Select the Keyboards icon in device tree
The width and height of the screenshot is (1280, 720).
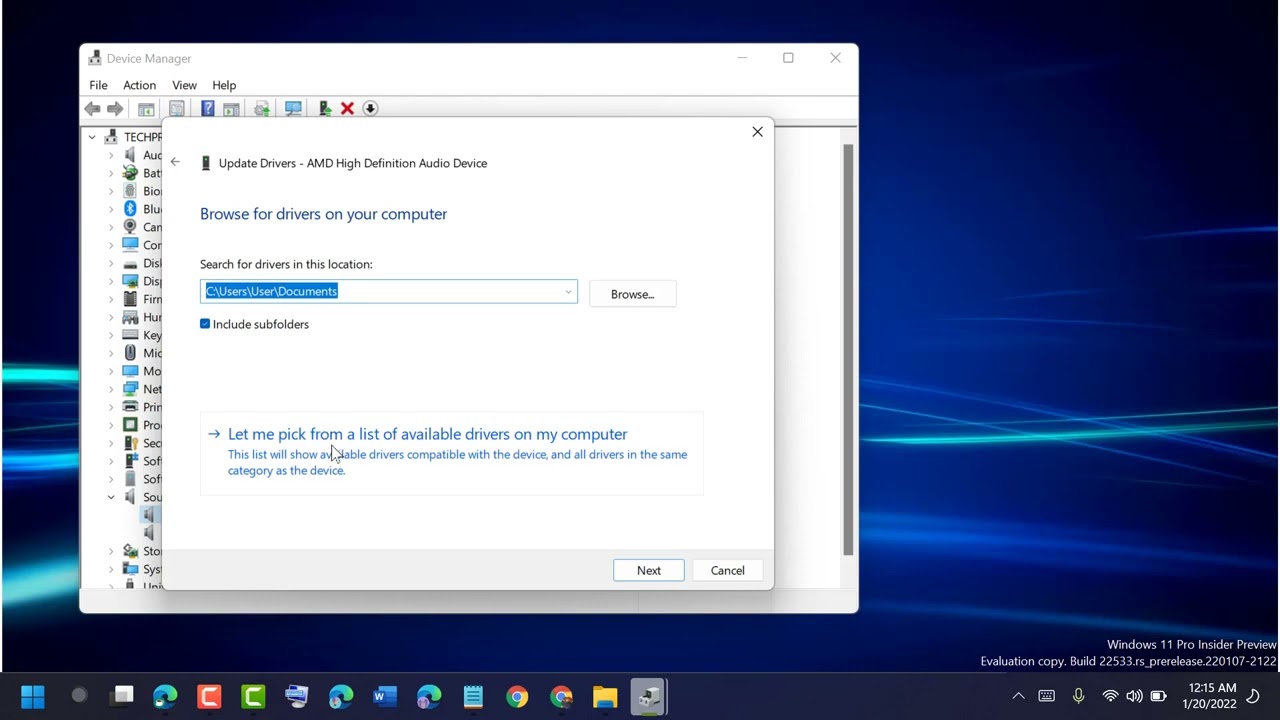click(x=130, y=335)
